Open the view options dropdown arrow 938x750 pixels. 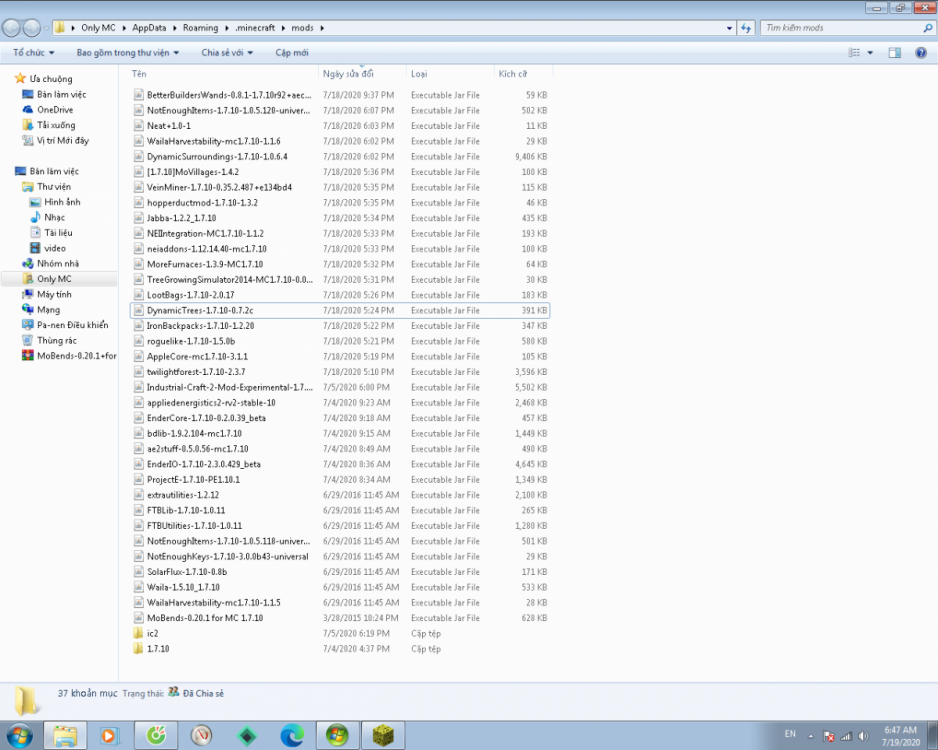[x=870, y=53]
